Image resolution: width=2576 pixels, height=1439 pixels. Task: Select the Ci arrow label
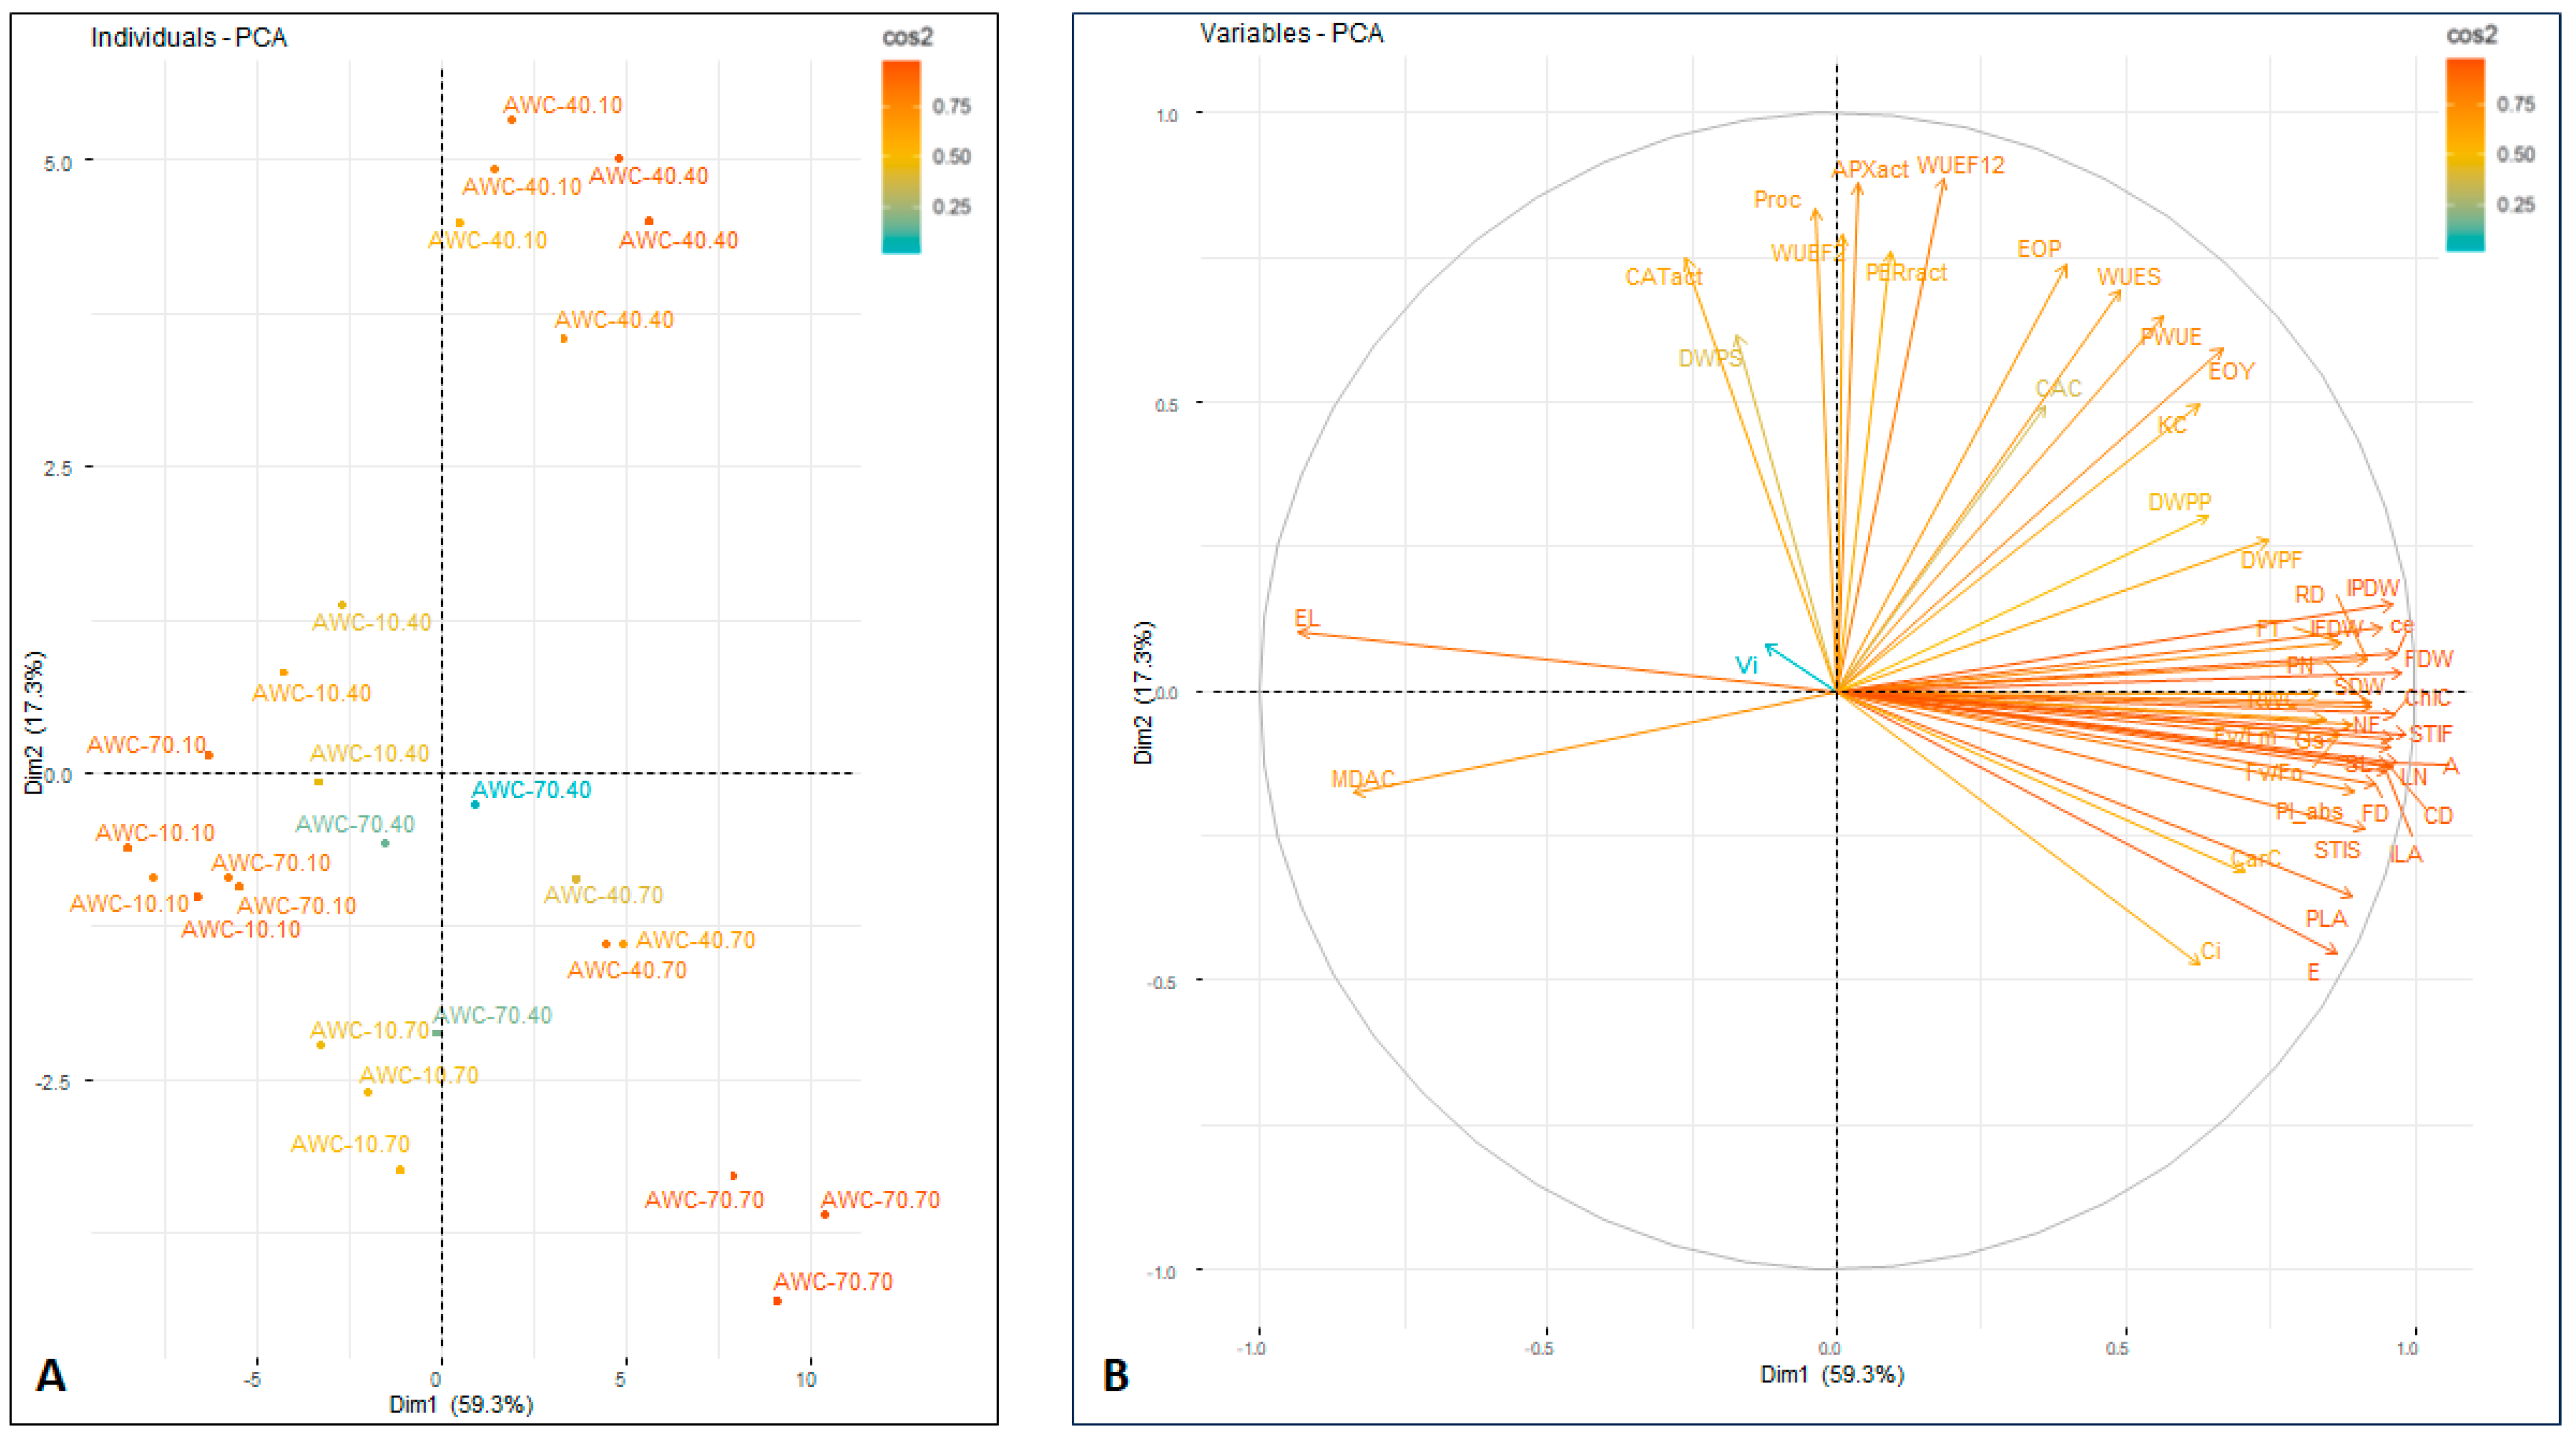coord(2210,951)
